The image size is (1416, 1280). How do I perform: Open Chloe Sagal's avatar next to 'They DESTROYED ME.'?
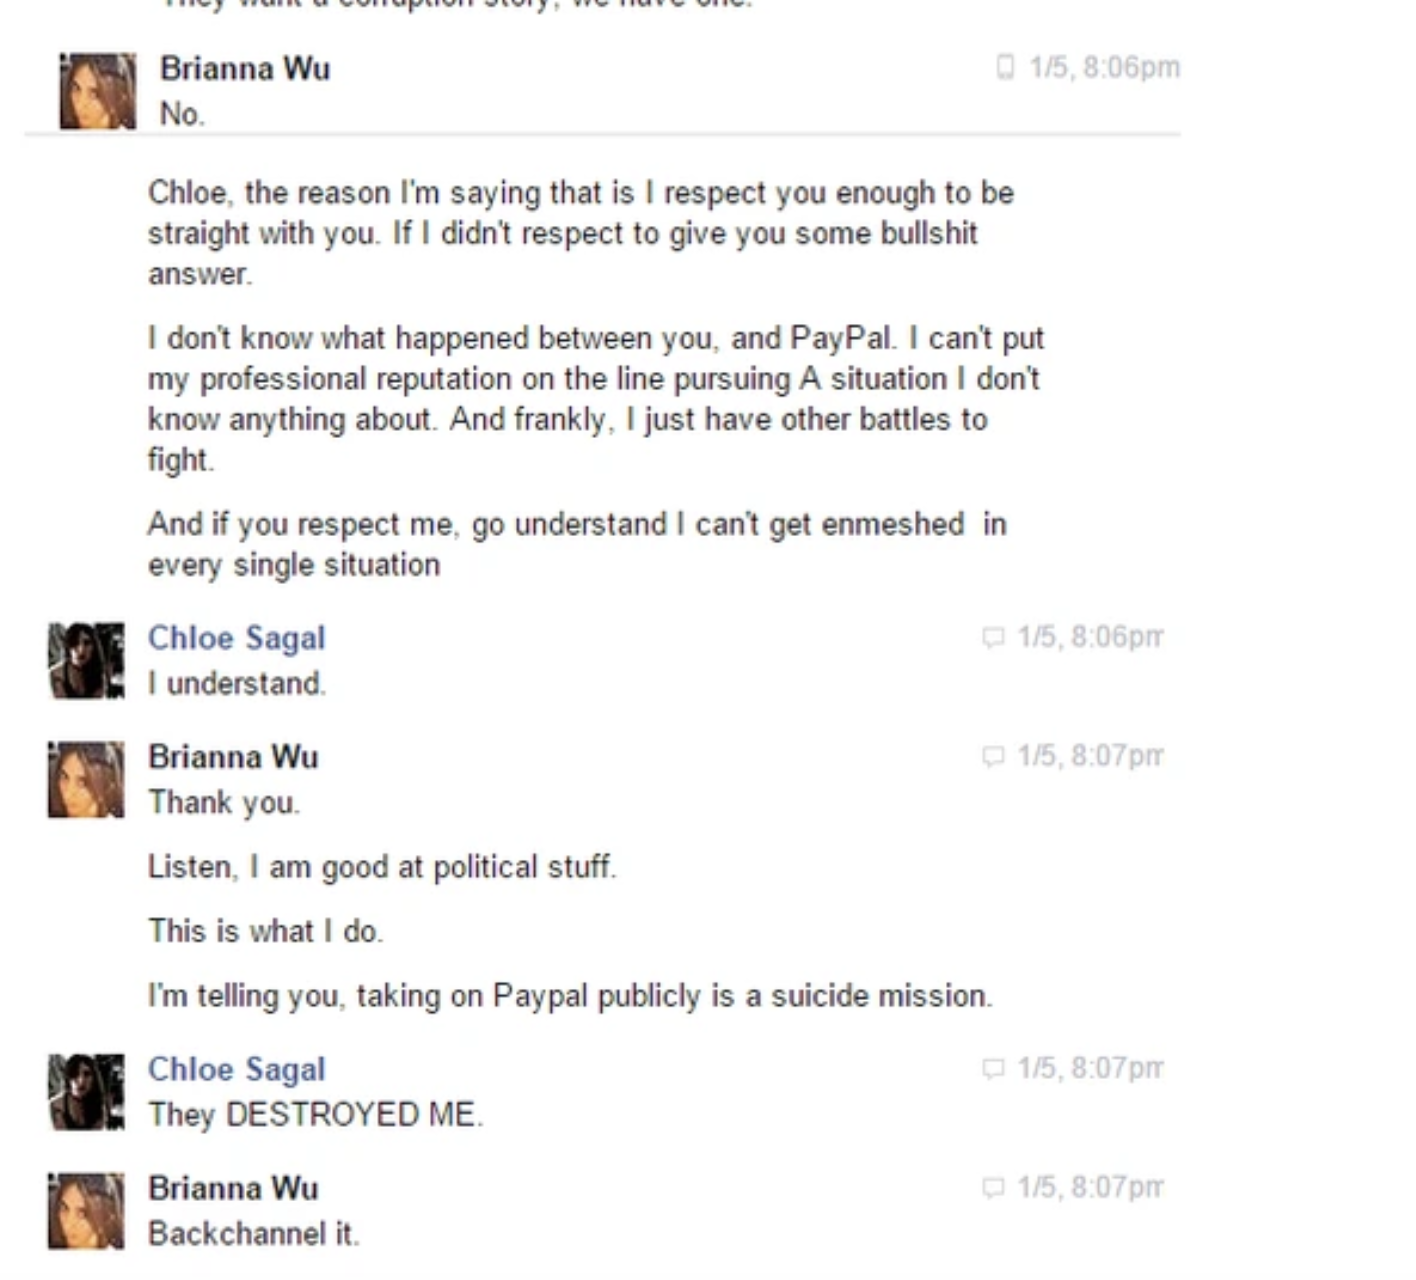click(x=86, y=1091)
